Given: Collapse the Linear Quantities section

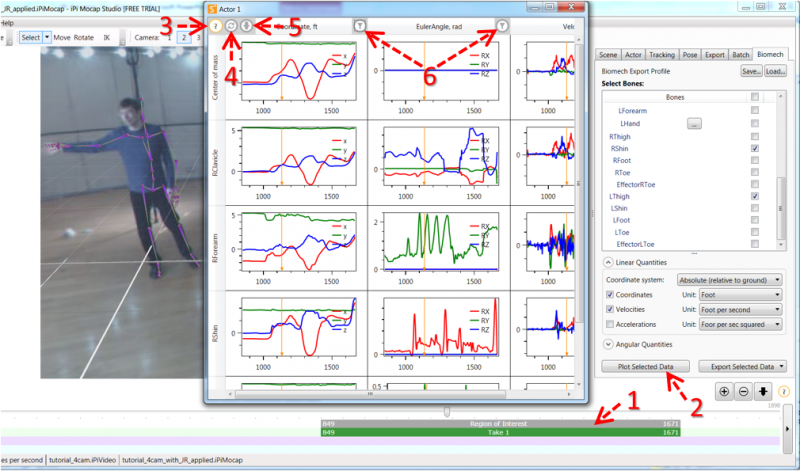Looking at the screenshot, I should 608,262.
